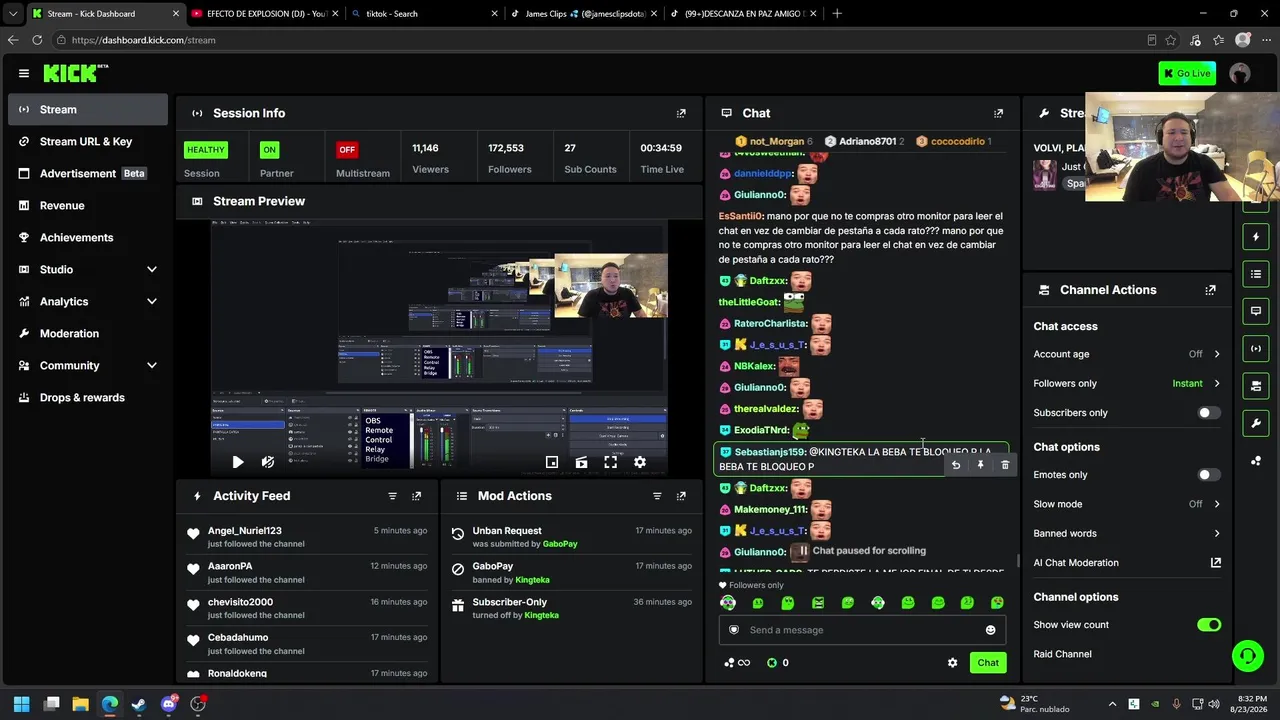
Task: Open the Revenue page
Action: point(88,205)
